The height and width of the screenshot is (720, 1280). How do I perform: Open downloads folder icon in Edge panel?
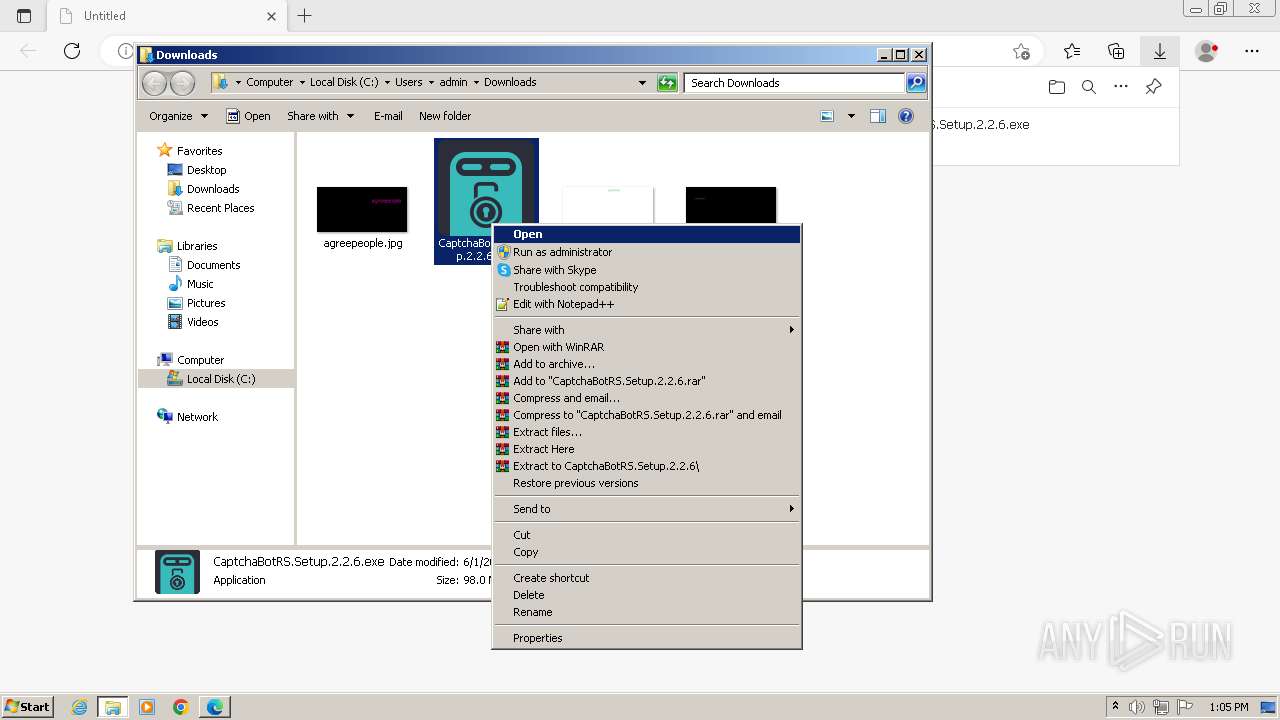click(1057, 87)
